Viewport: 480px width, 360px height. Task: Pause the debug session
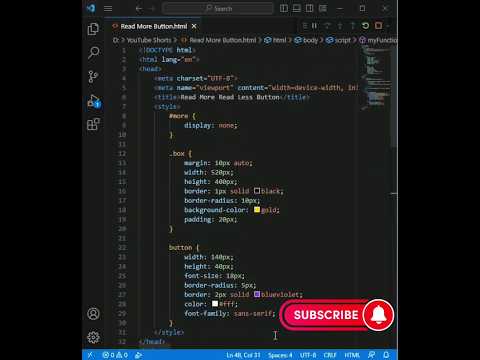[x=314, y=26]
